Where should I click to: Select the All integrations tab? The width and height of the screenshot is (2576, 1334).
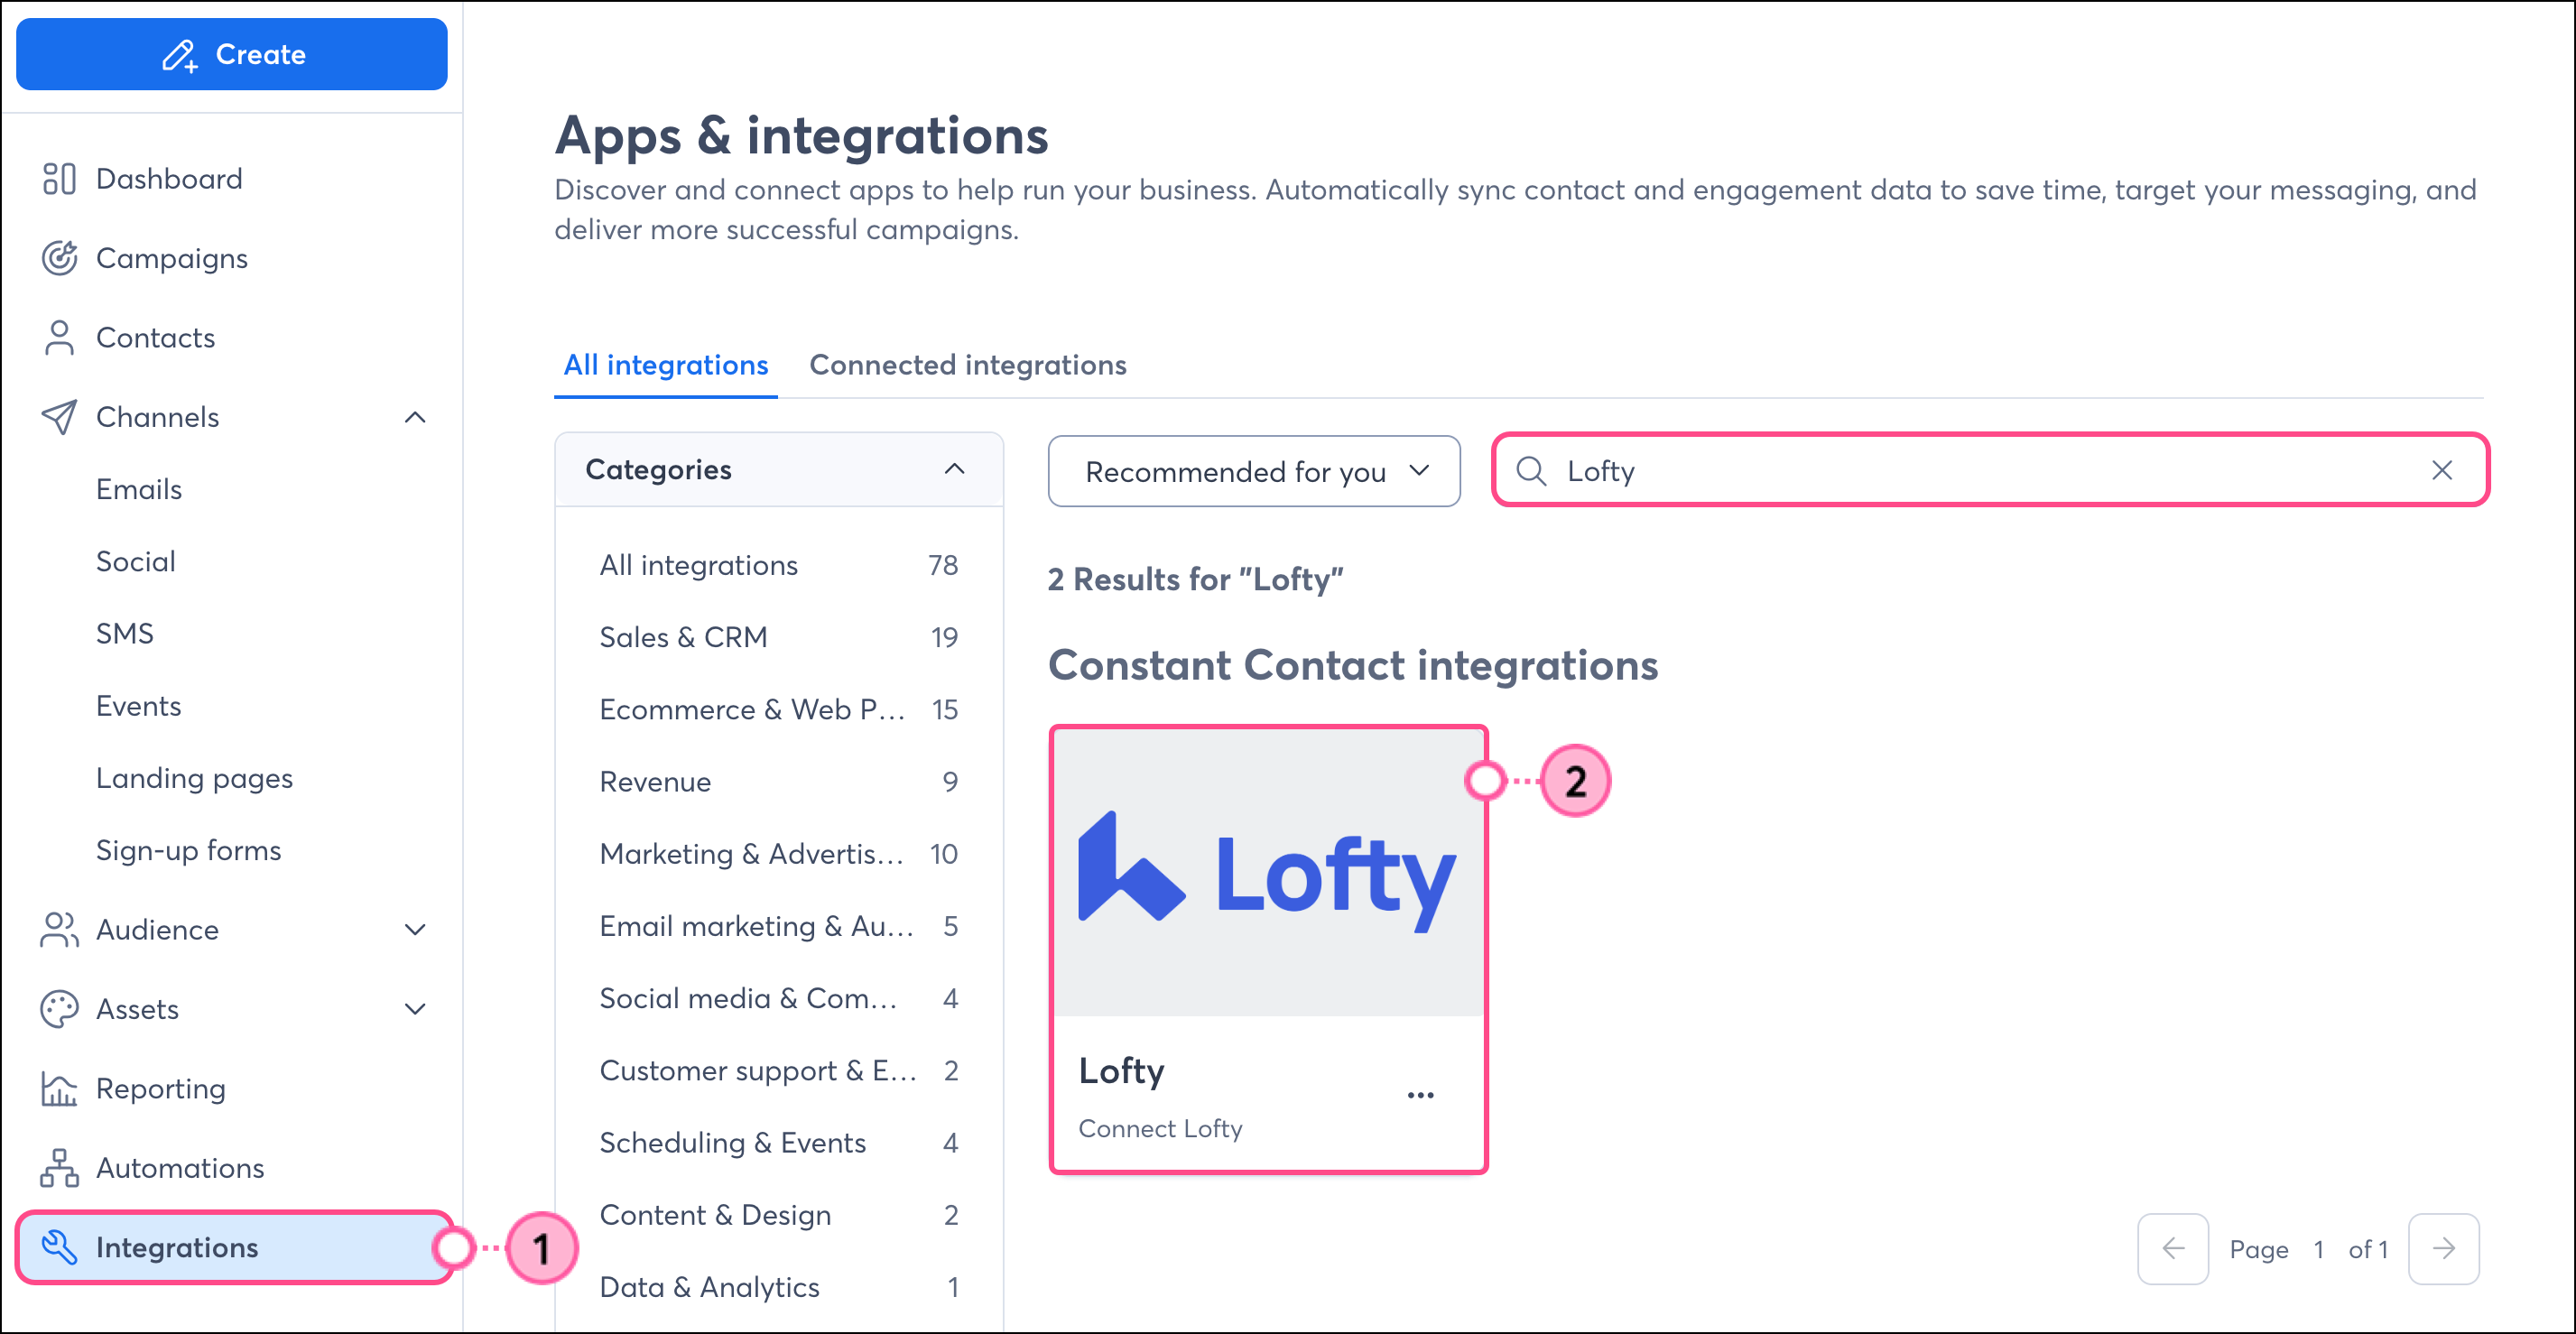665,365
